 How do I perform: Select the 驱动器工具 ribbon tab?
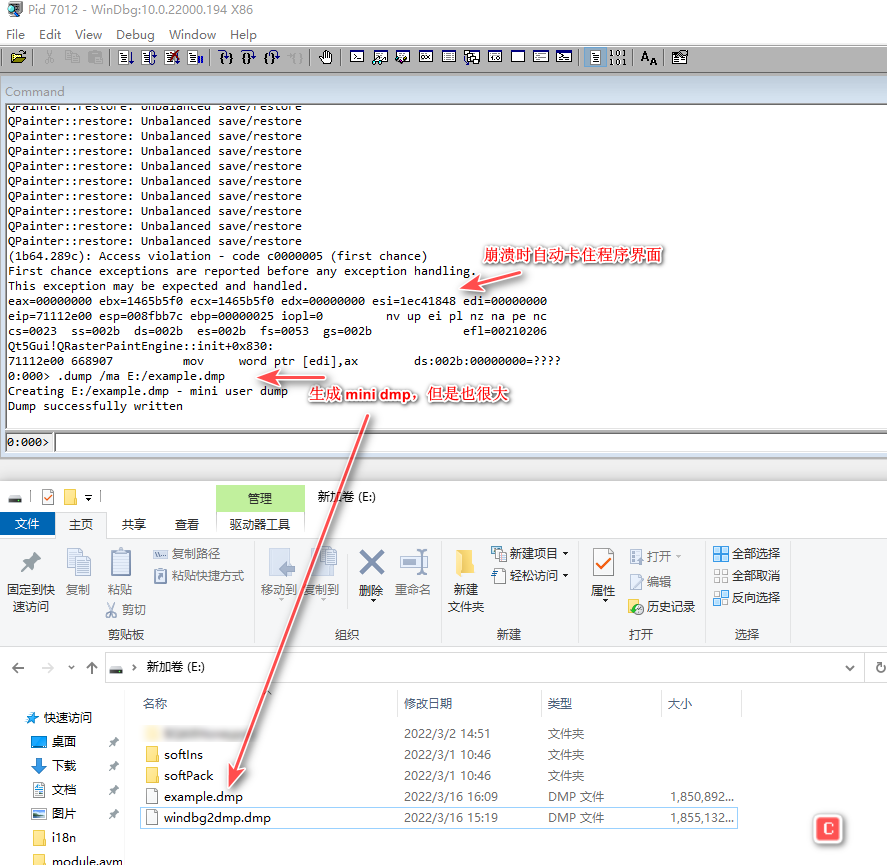pos(260,524)
